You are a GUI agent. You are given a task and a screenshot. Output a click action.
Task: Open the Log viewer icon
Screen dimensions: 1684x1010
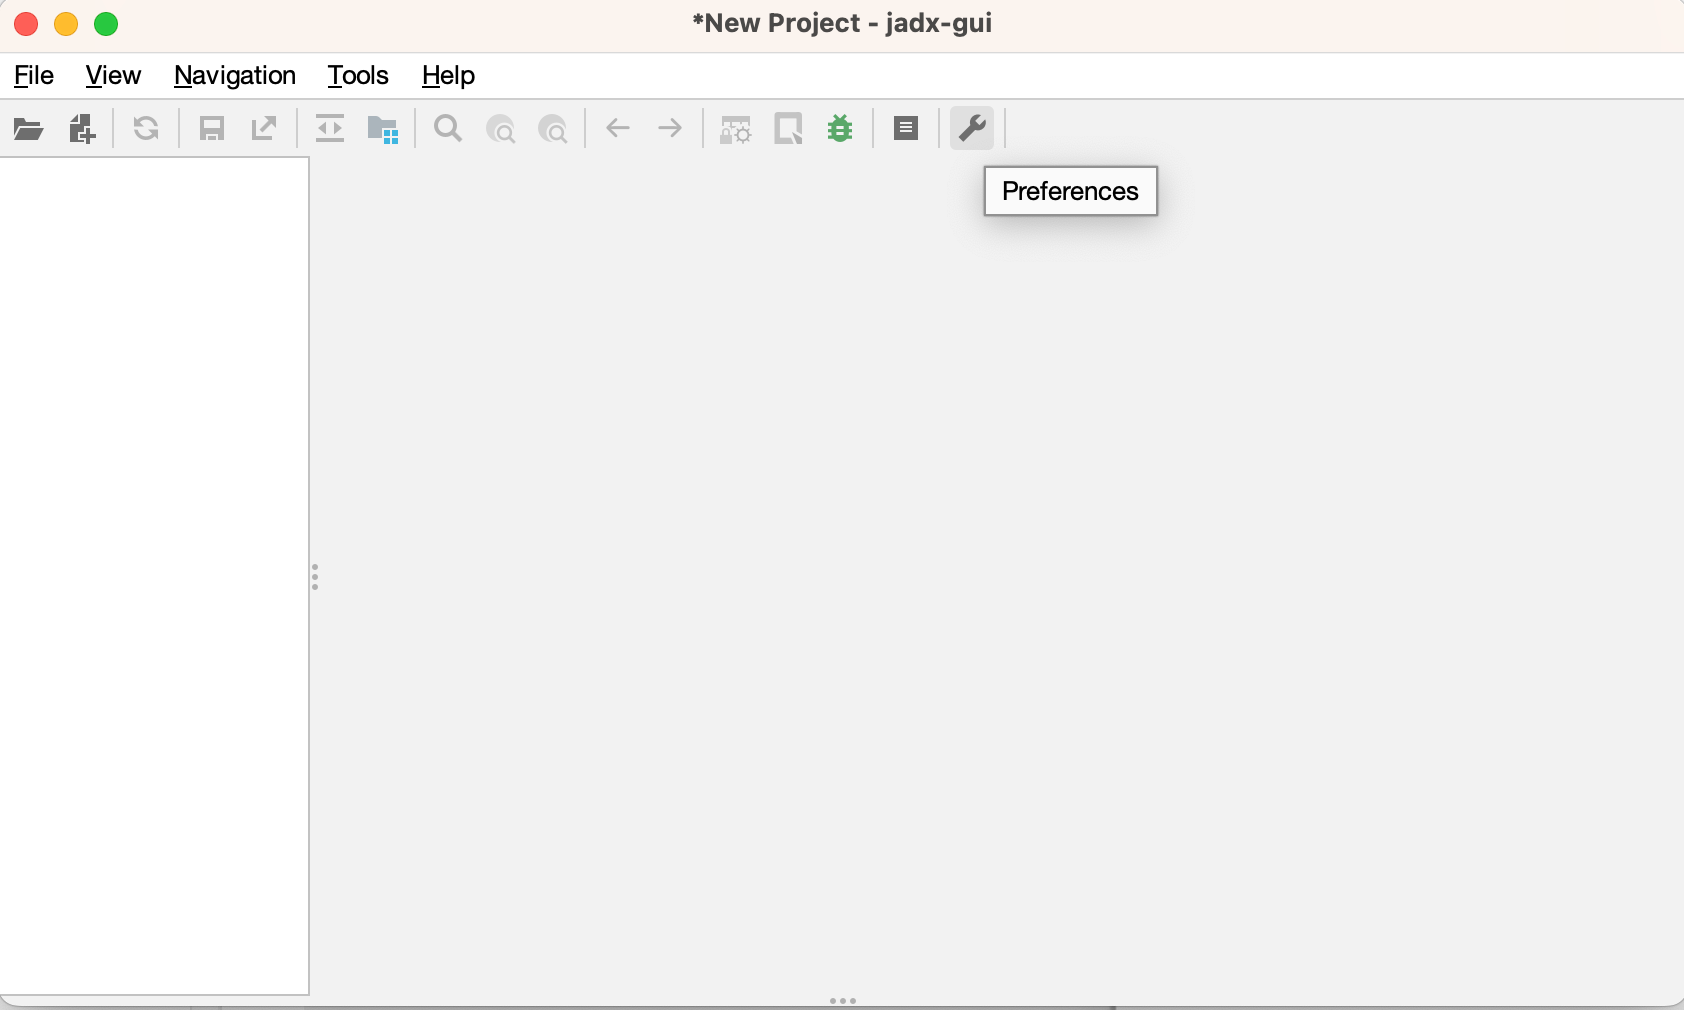pyautogui.click(x=906, y=128)
